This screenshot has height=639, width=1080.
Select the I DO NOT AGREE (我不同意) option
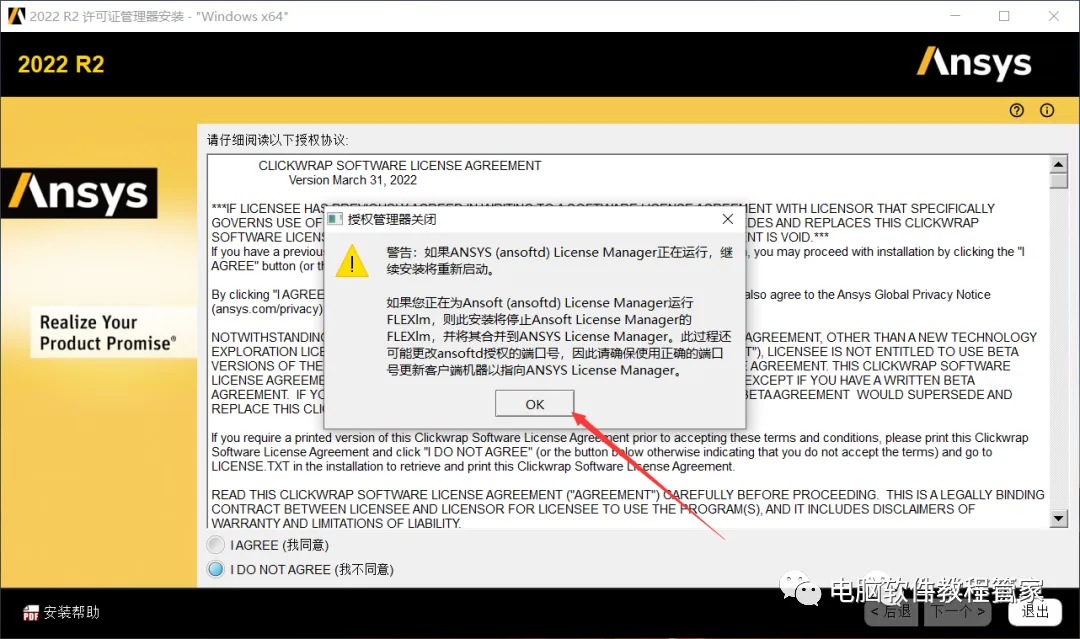pyautogui.click(x=216, y=569)
